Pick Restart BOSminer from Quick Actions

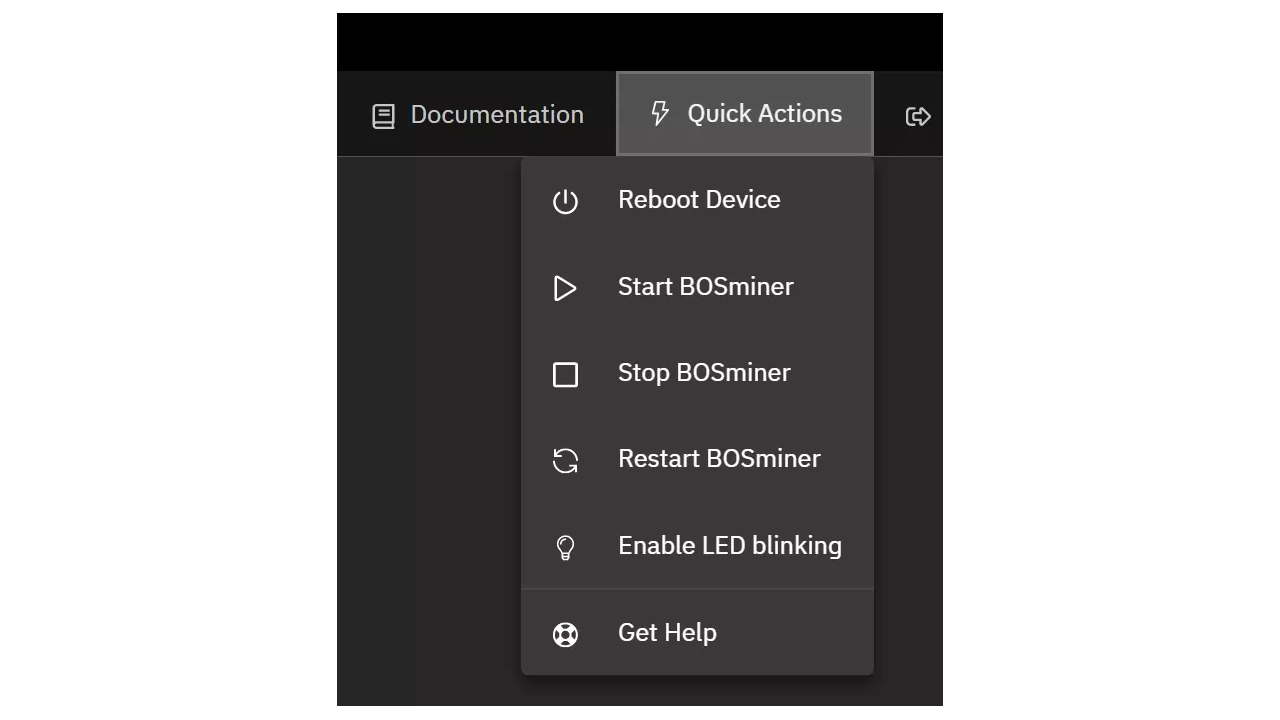click(697, 459)
